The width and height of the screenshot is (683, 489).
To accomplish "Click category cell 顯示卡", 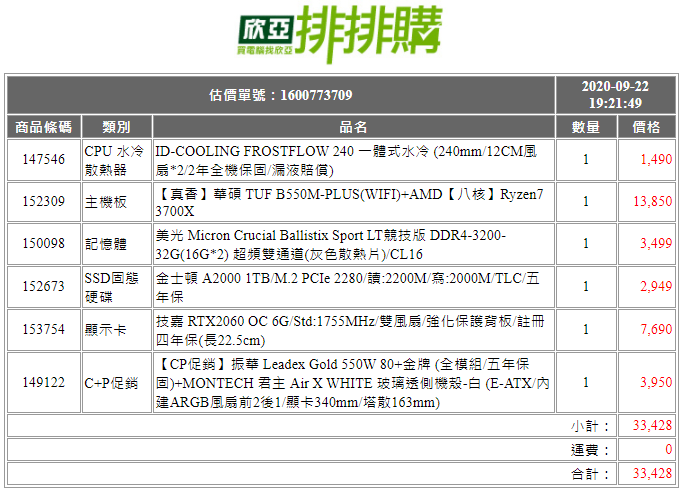I will [116, 329].
